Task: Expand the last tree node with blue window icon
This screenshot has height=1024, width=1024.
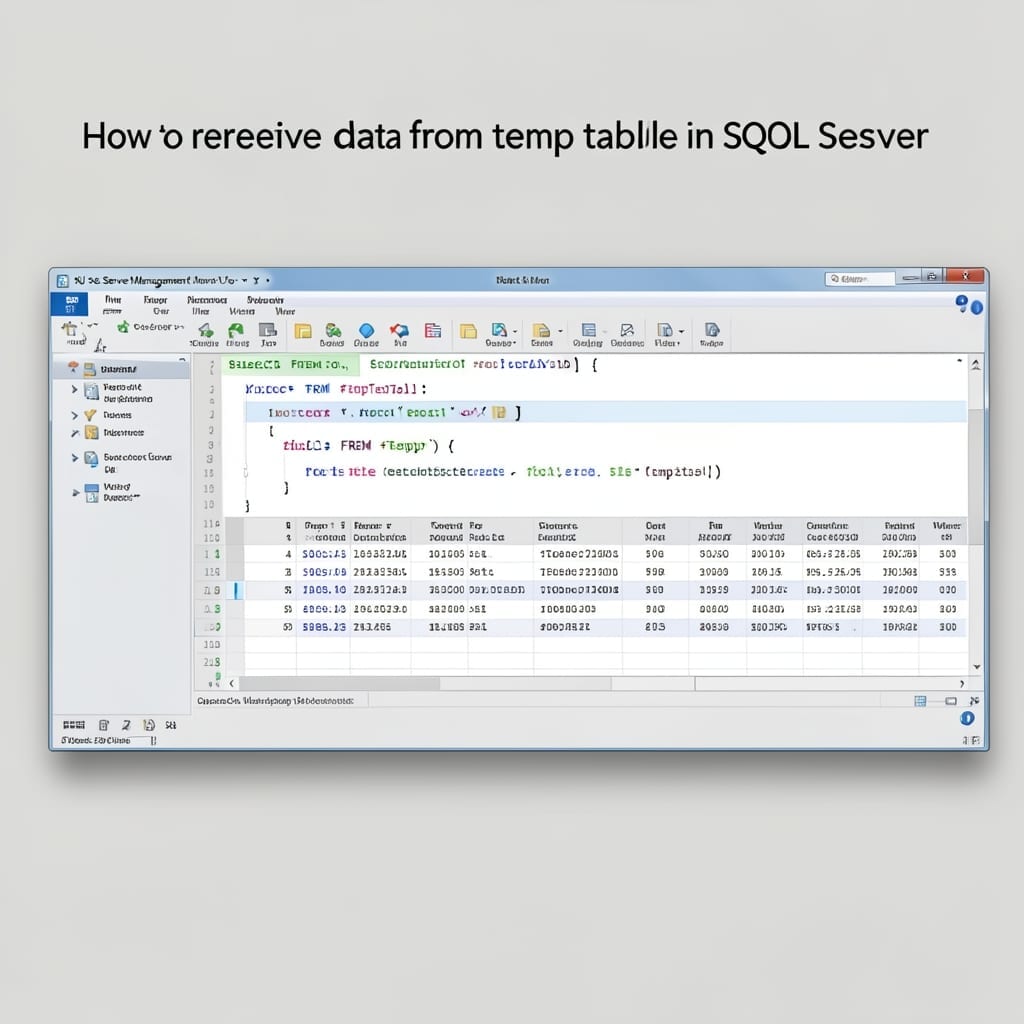Action: coord(76,492)
